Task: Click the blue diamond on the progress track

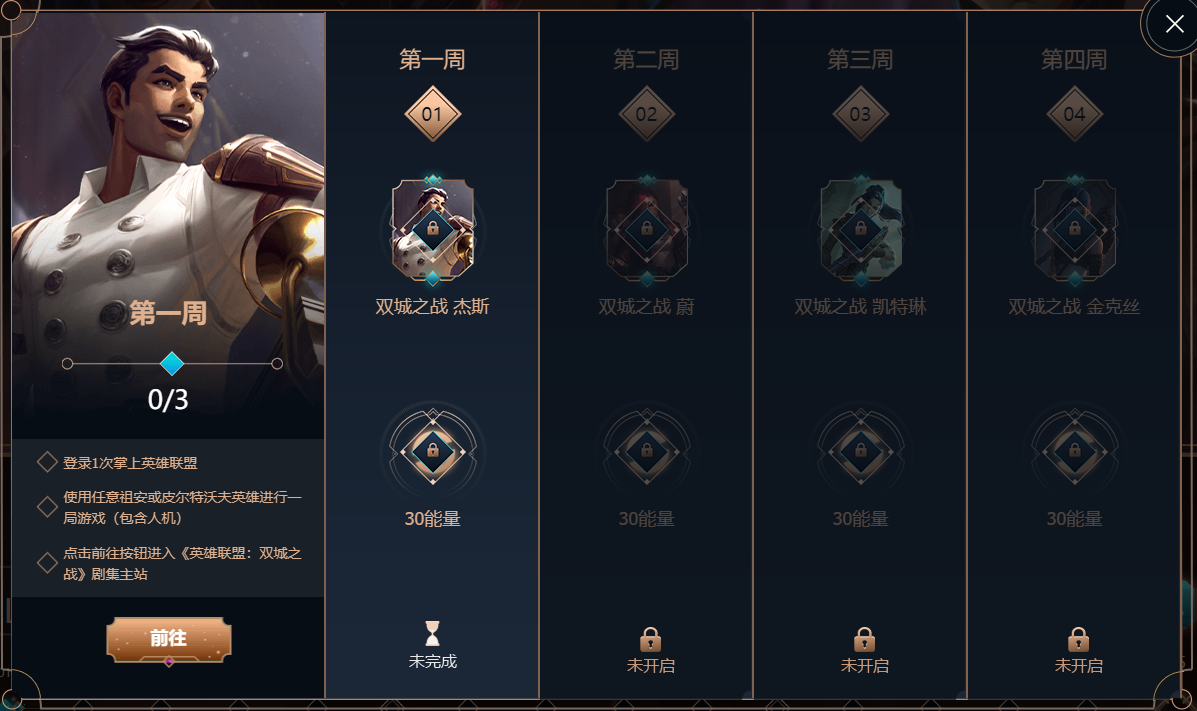Action: (x=172, y=364)
